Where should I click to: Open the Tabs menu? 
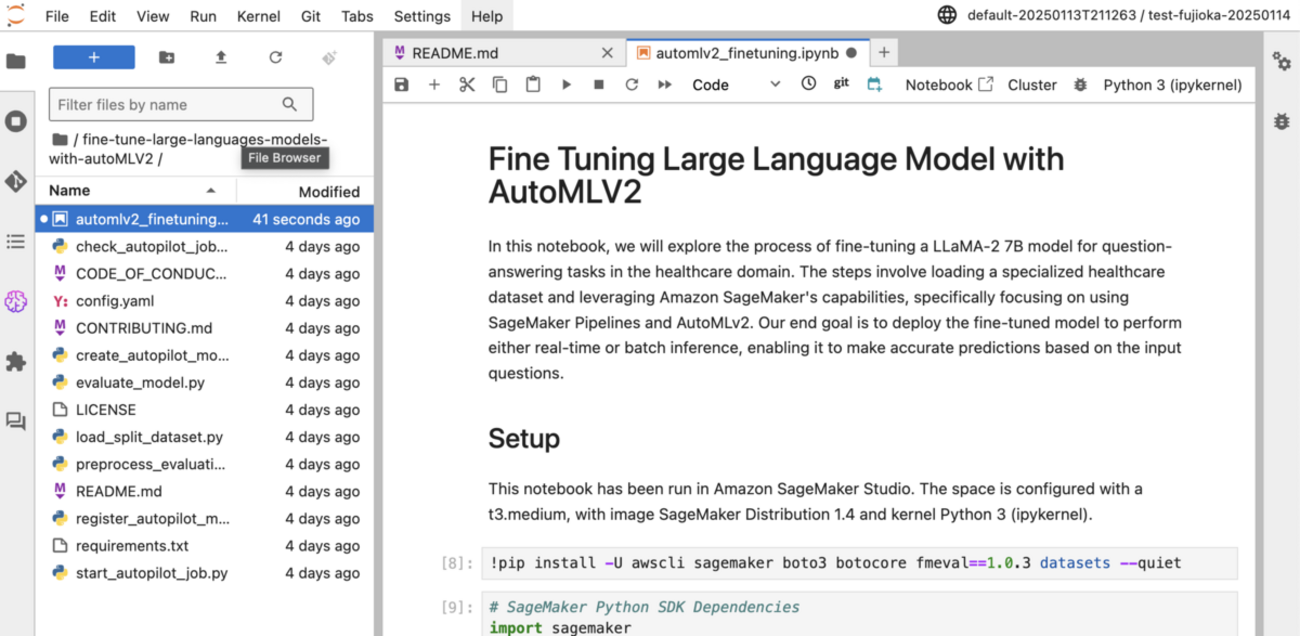(x=357, y=16)
